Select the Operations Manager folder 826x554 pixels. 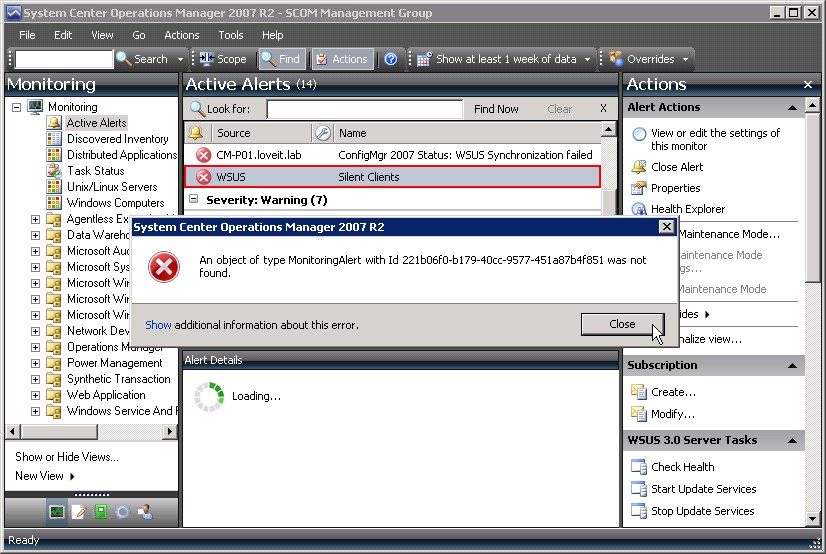click(104, 347)
